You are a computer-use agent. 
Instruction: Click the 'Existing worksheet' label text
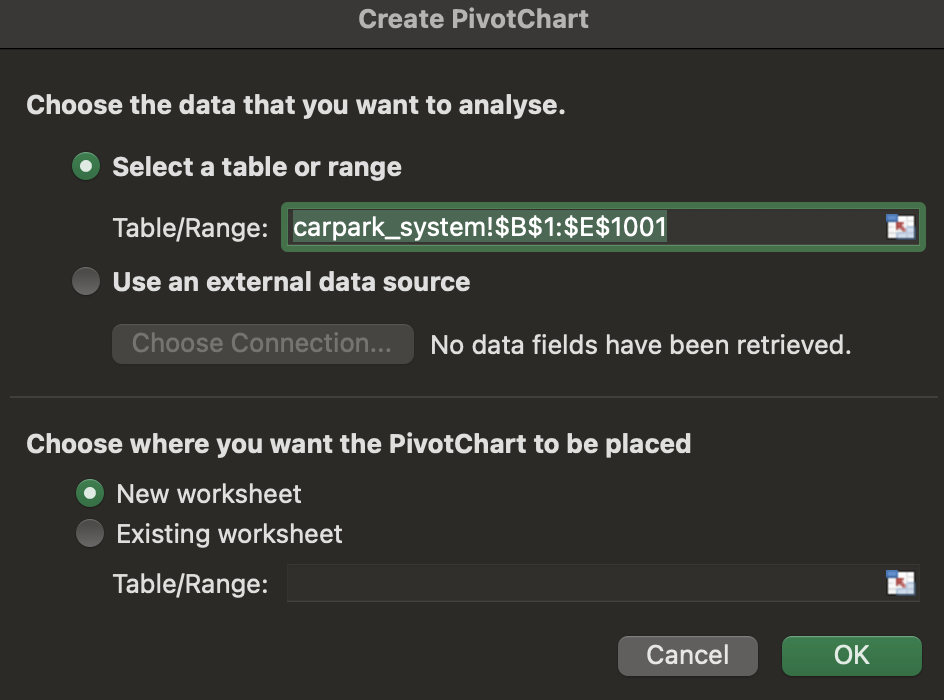point(229,534)
